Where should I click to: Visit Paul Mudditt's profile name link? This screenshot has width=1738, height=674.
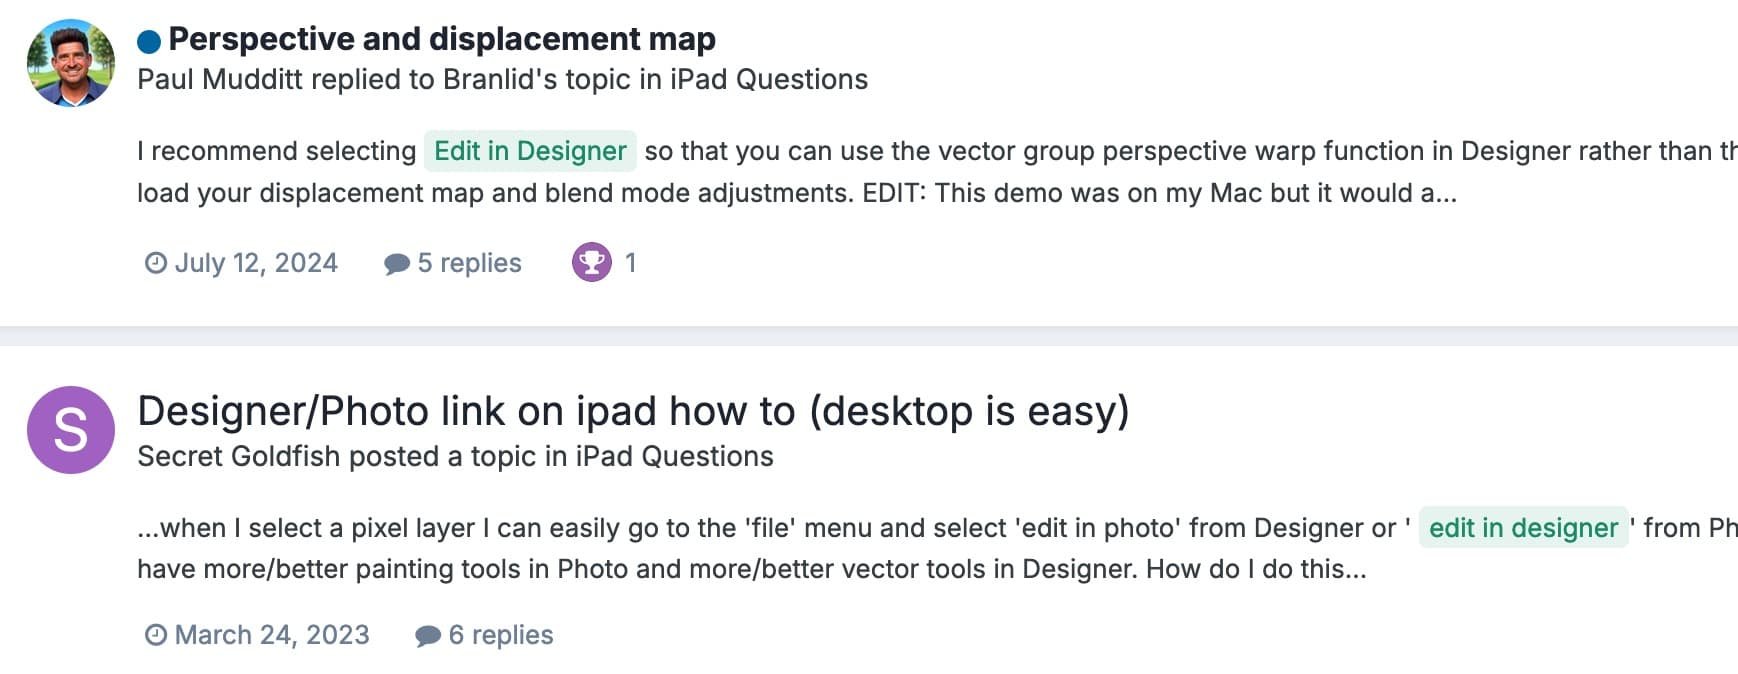[220, 79]
